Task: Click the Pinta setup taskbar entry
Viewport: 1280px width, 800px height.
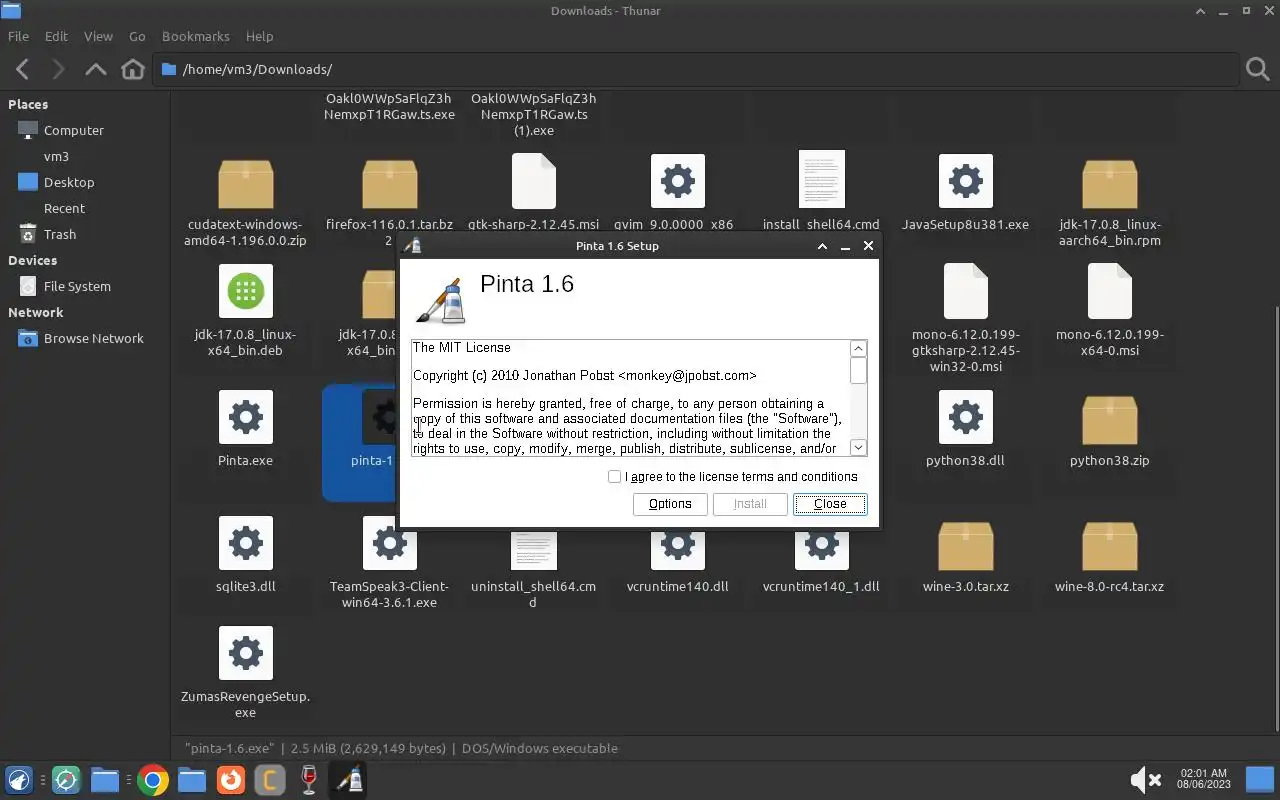Action: [349, 780]
